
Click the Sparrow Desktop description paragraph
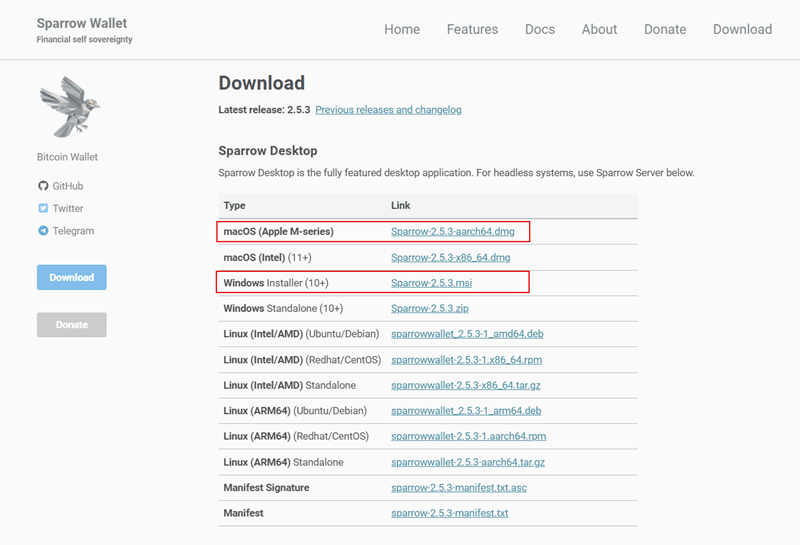pyautogui.click(x=456, y=173)
